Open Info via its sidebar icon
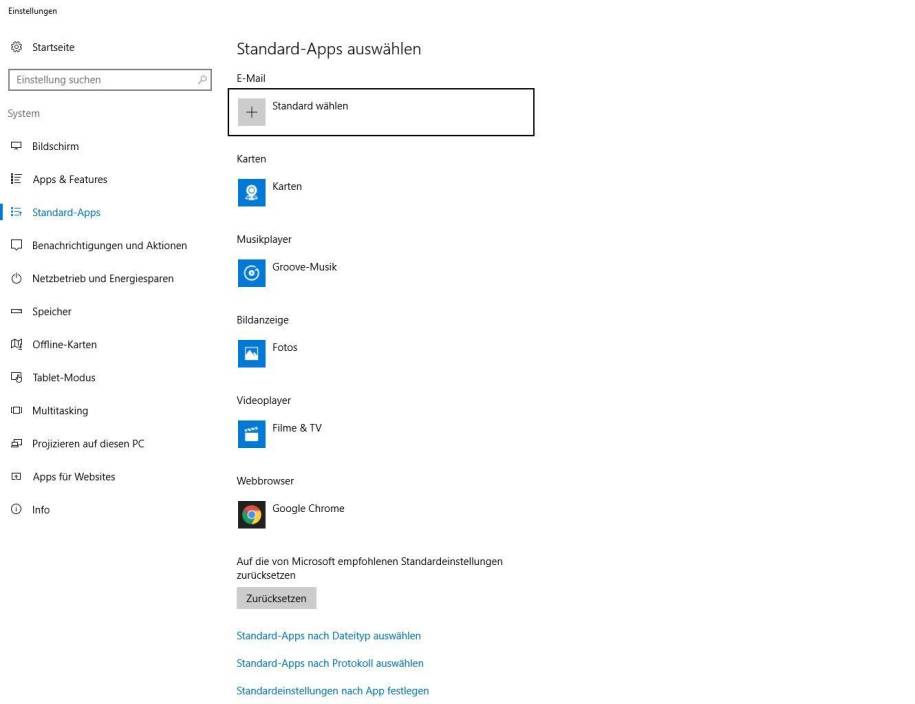 point(18,509)
